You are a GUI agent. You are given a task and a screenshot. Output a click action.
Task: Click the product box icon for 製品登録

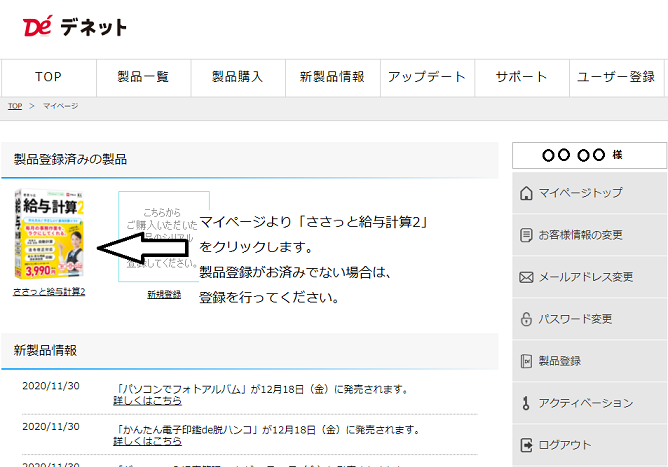point(526,361)
